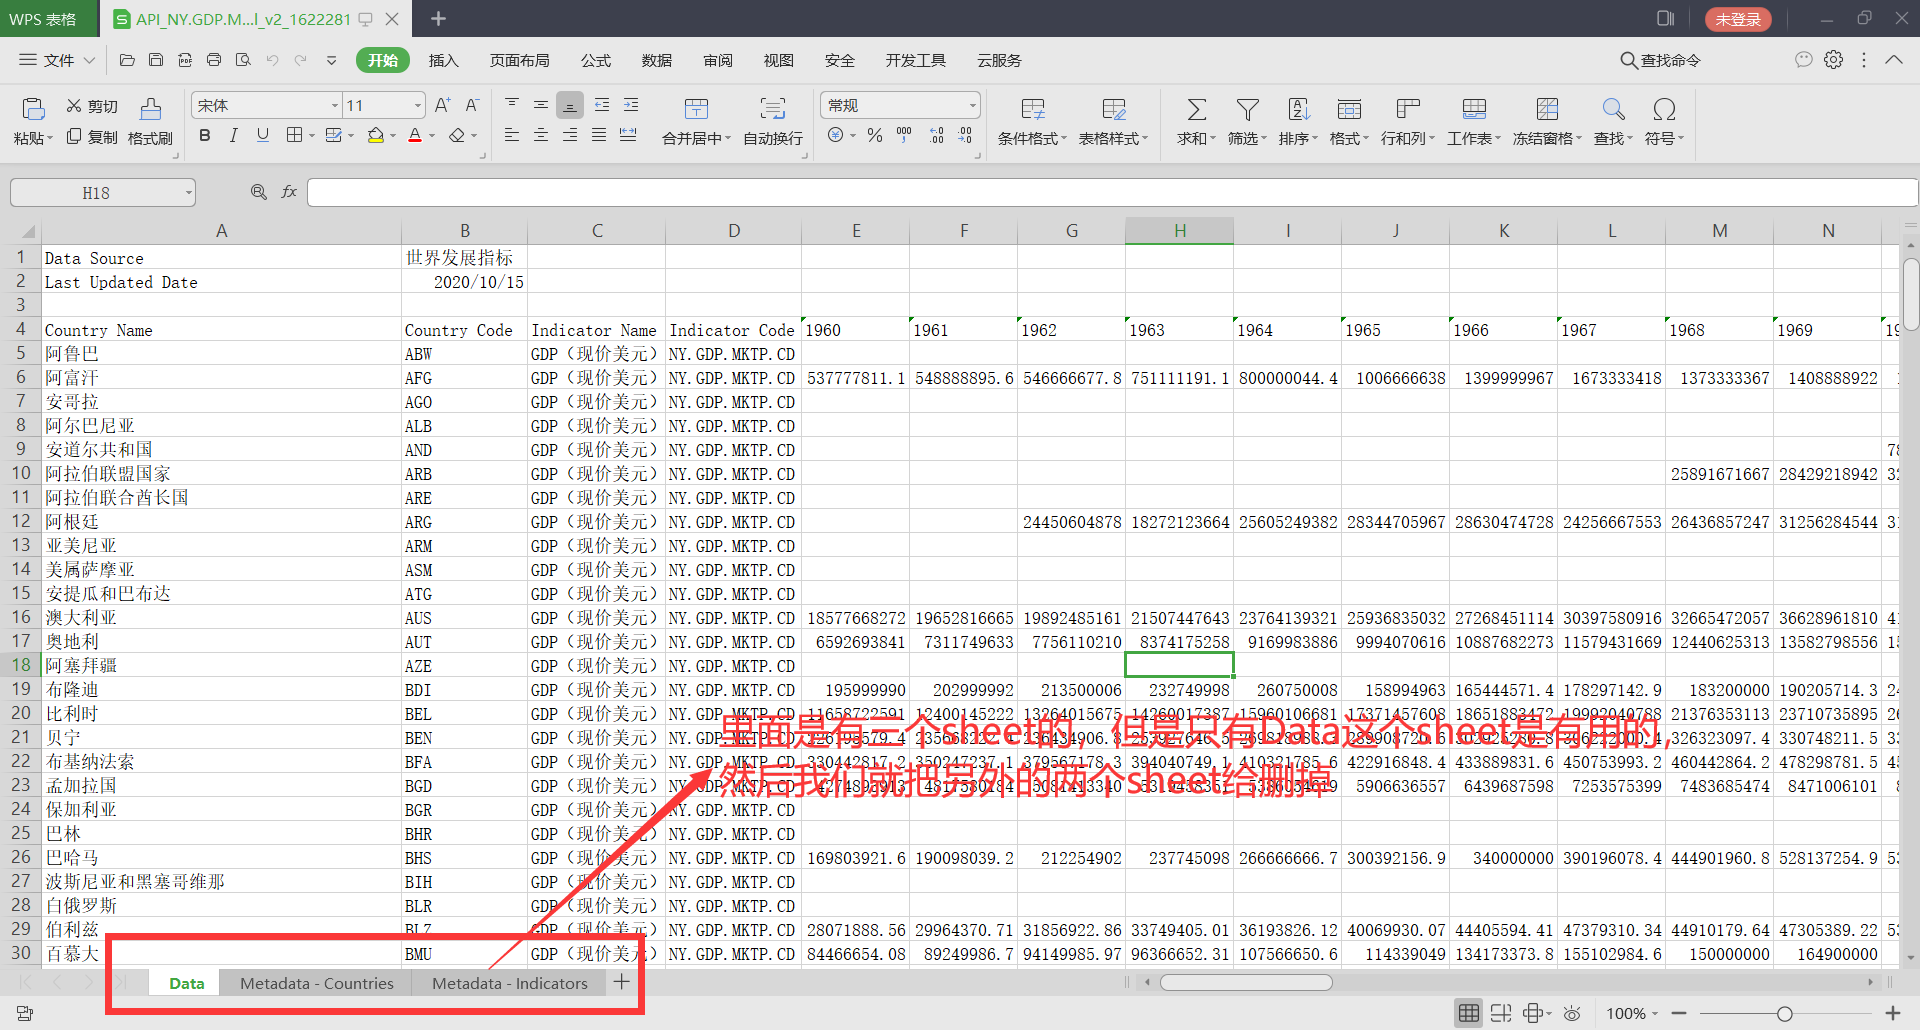Click the cell borders icon
Screen dimensions: 1920x1030
295,135
